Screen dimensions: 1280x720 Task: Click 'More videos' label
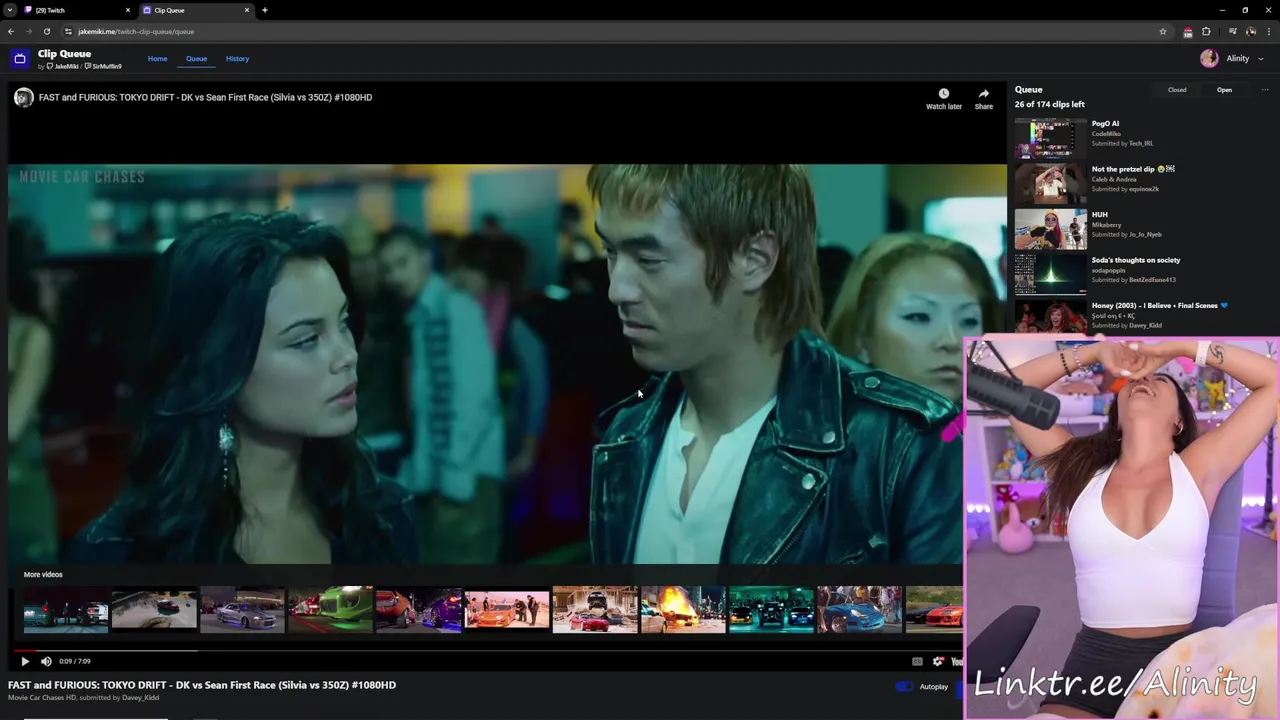tap(43, 575)
